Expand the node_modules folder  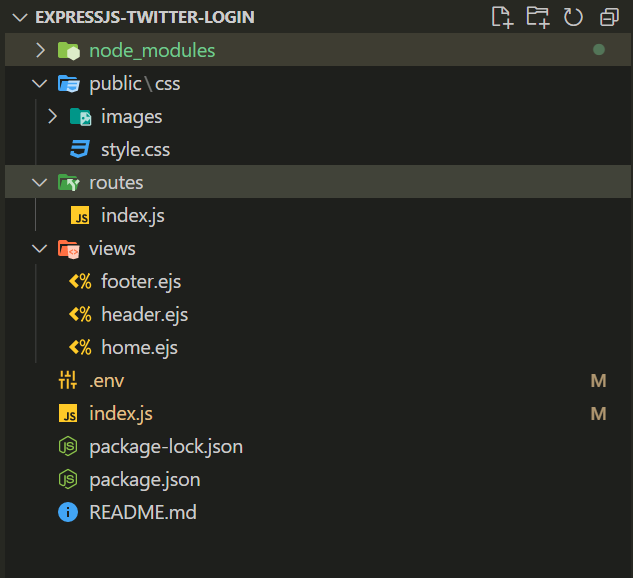point(40,51)
